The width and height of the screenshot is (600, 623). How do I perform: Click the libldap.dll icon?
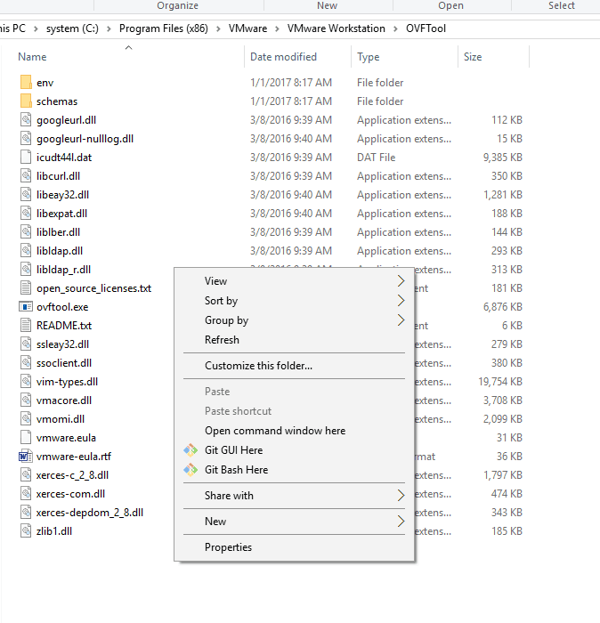point(25,250)
